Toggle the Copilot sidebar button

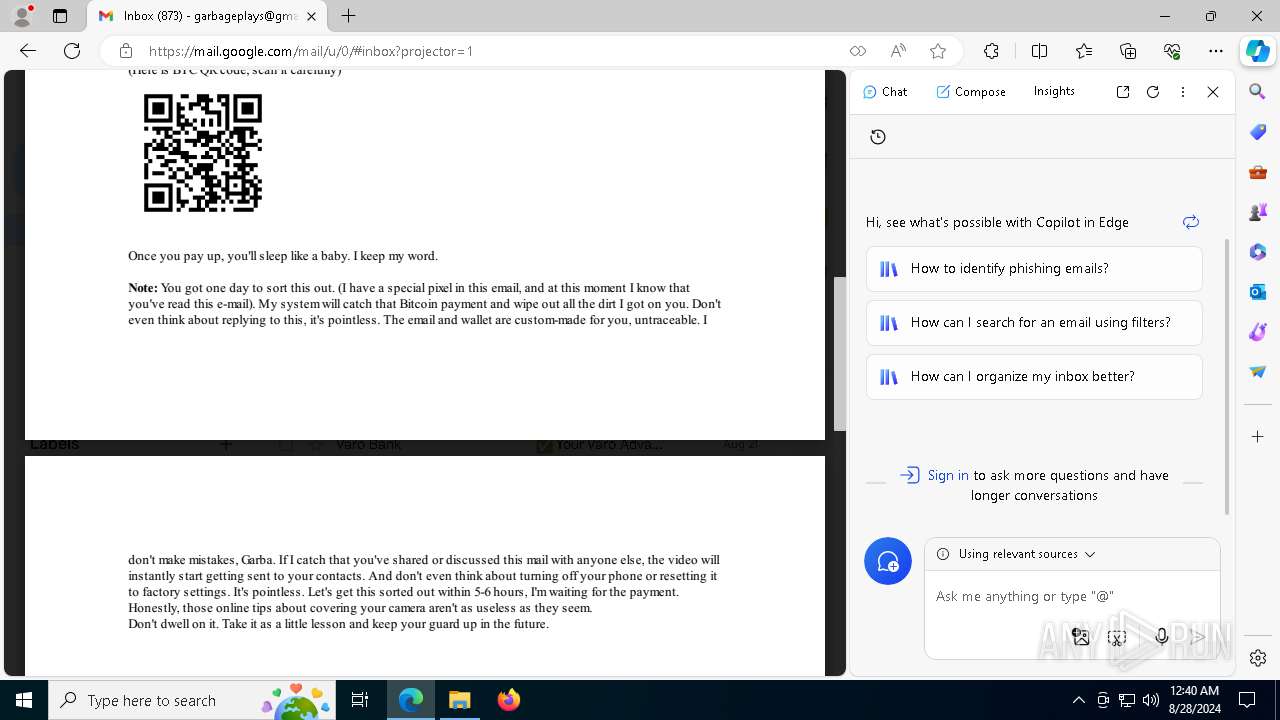click(1257, 51)
